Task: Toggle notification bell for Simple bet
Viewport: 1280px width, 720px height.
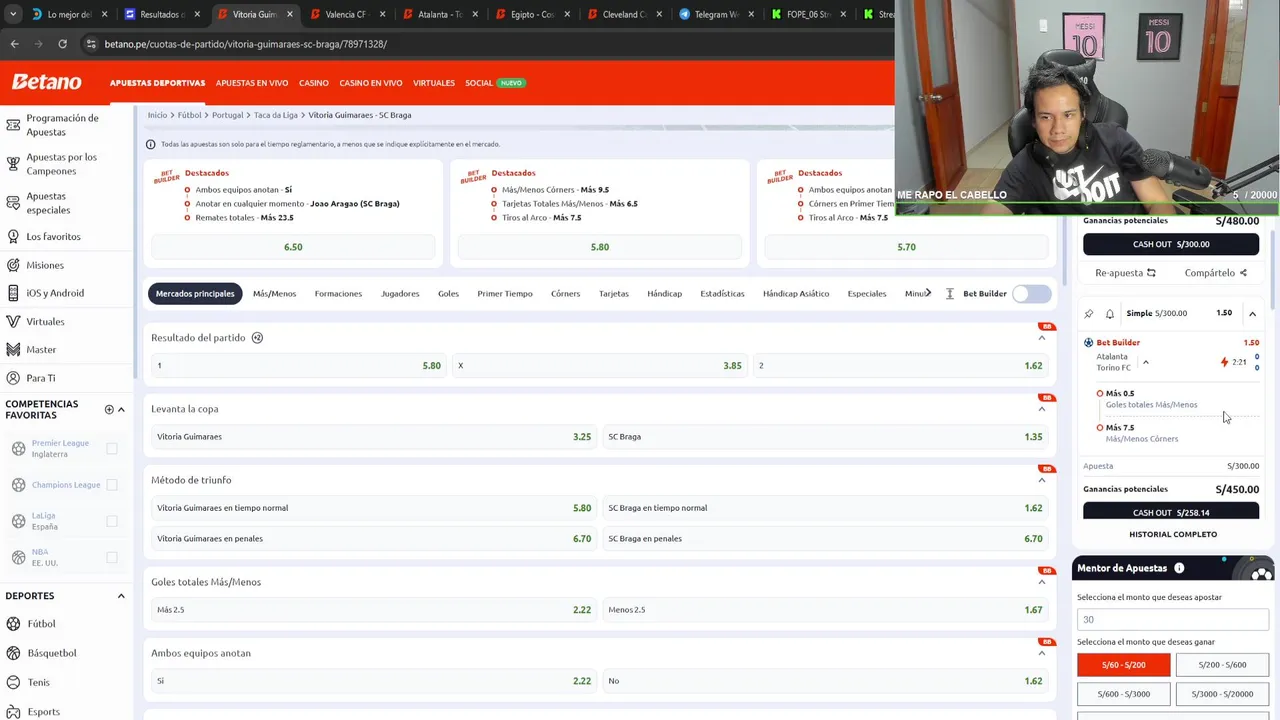Action: tap(1110, 314)
